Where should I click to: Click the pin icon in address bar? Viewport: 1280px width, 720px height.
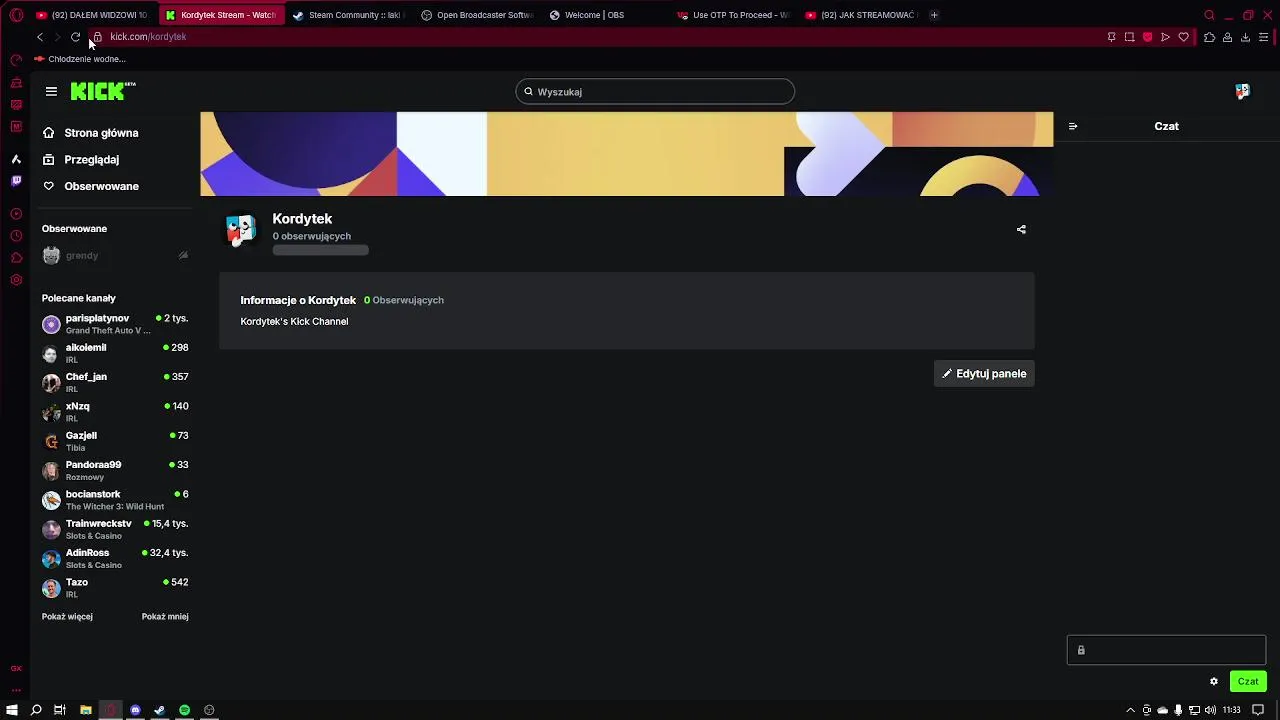[x=1111, y=37]
